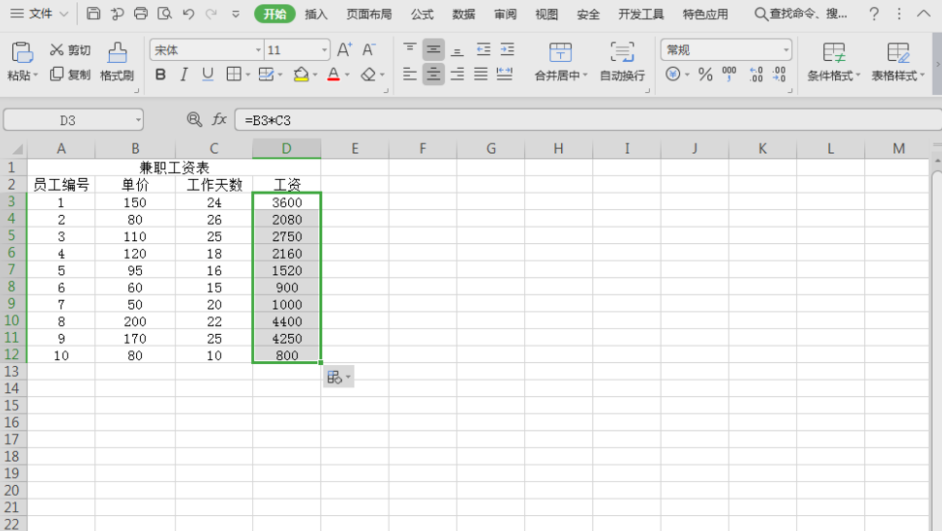Image resolution: width=942 pixels, height=531 pixels.
Task: Click the Print icon
Action: [x=141, y=13]
